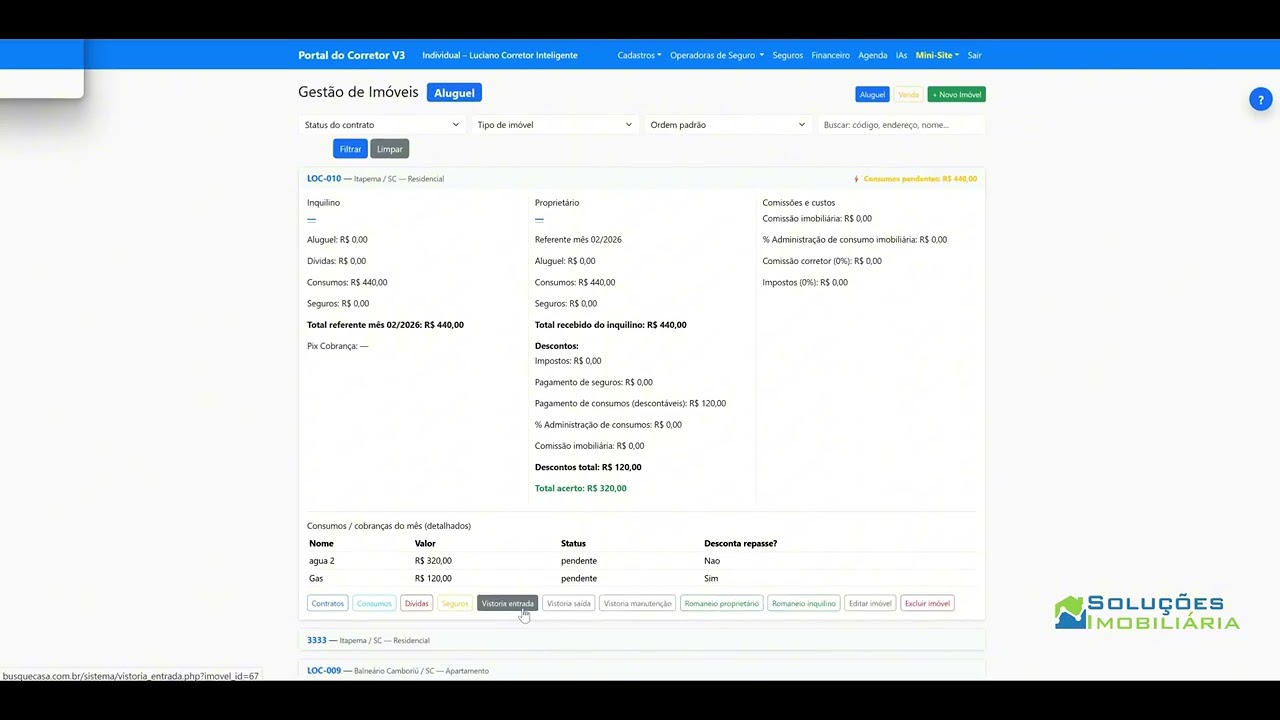Click the Vistoria manutenção button
Screen dimensions: 1280x720
tap(637, 603)
